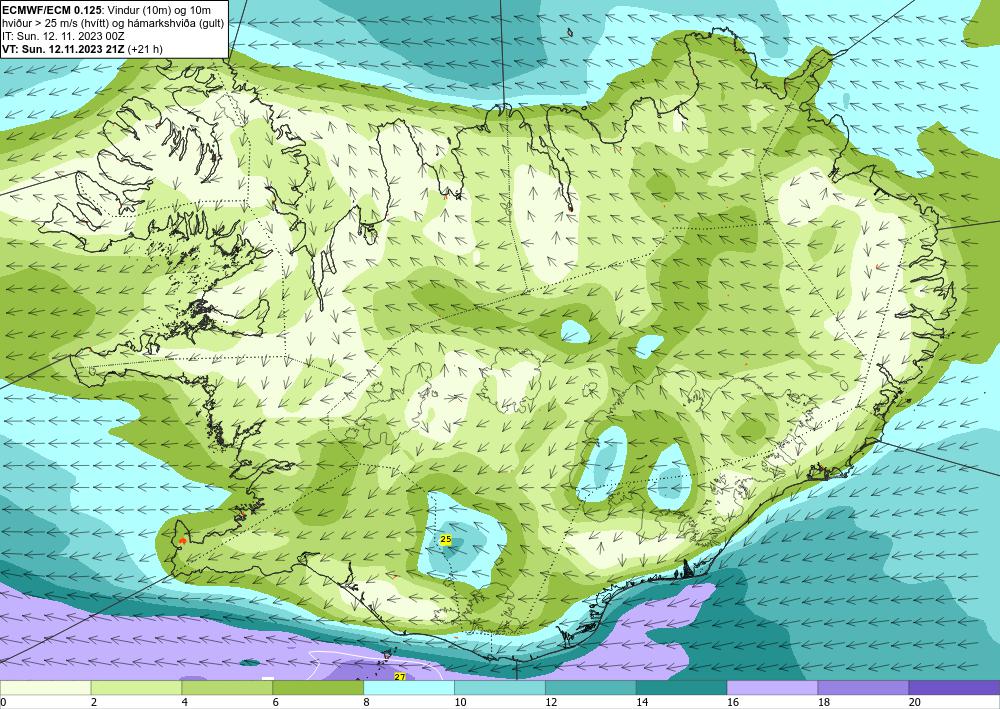The height and width of the screenshot is (709, 1000).
Task: Click the 6–8 m/s dark green swatch
Action: coord(318,688)
